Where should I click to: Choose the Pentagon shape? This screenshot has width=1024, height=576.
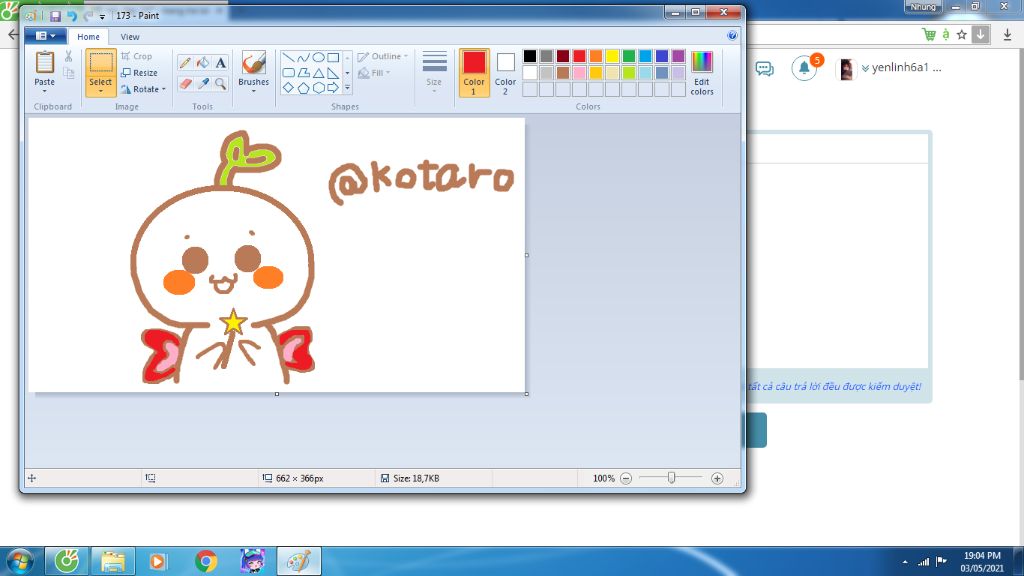pos(303,88)
